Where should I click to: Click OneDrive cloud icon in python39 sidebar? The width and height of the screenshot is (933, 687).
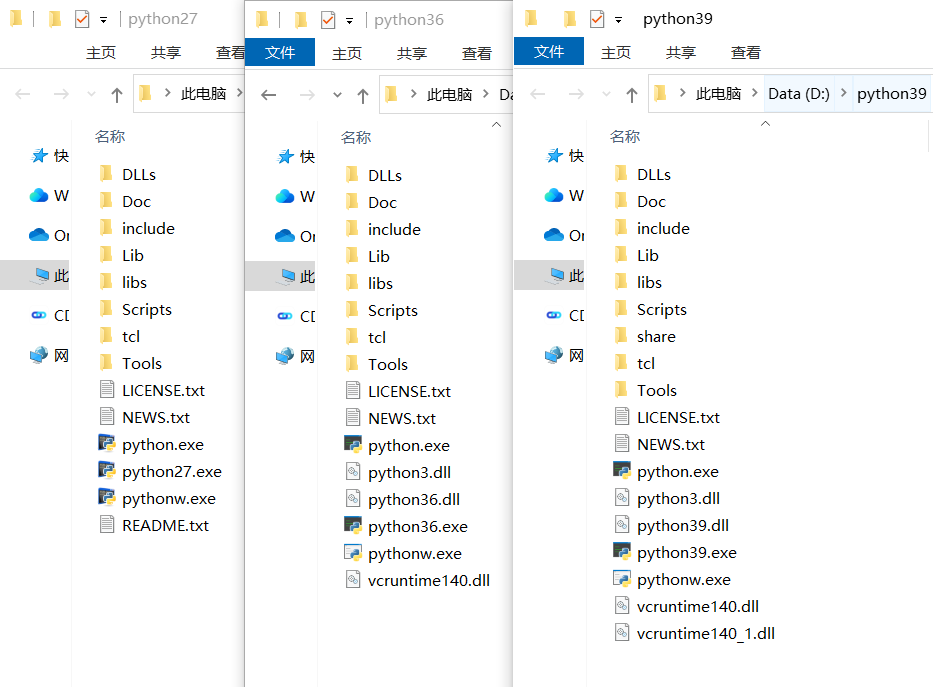[554, 235]
